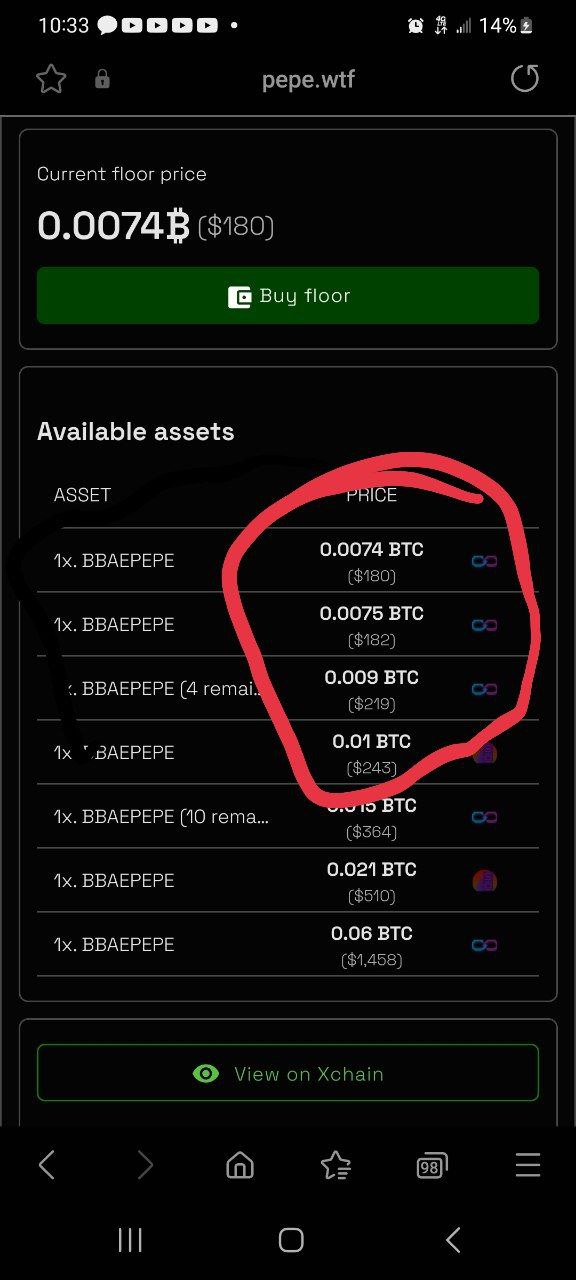Tap the bookmark star beside the address bar

point(51,79)
